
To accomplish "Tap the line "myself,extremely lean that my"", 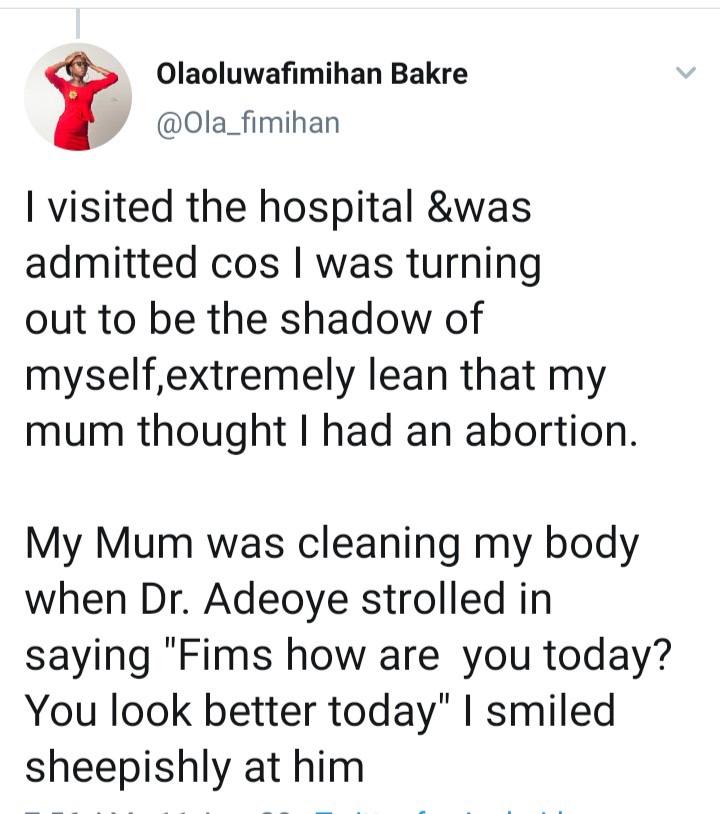I will click(x=316, y=375).
